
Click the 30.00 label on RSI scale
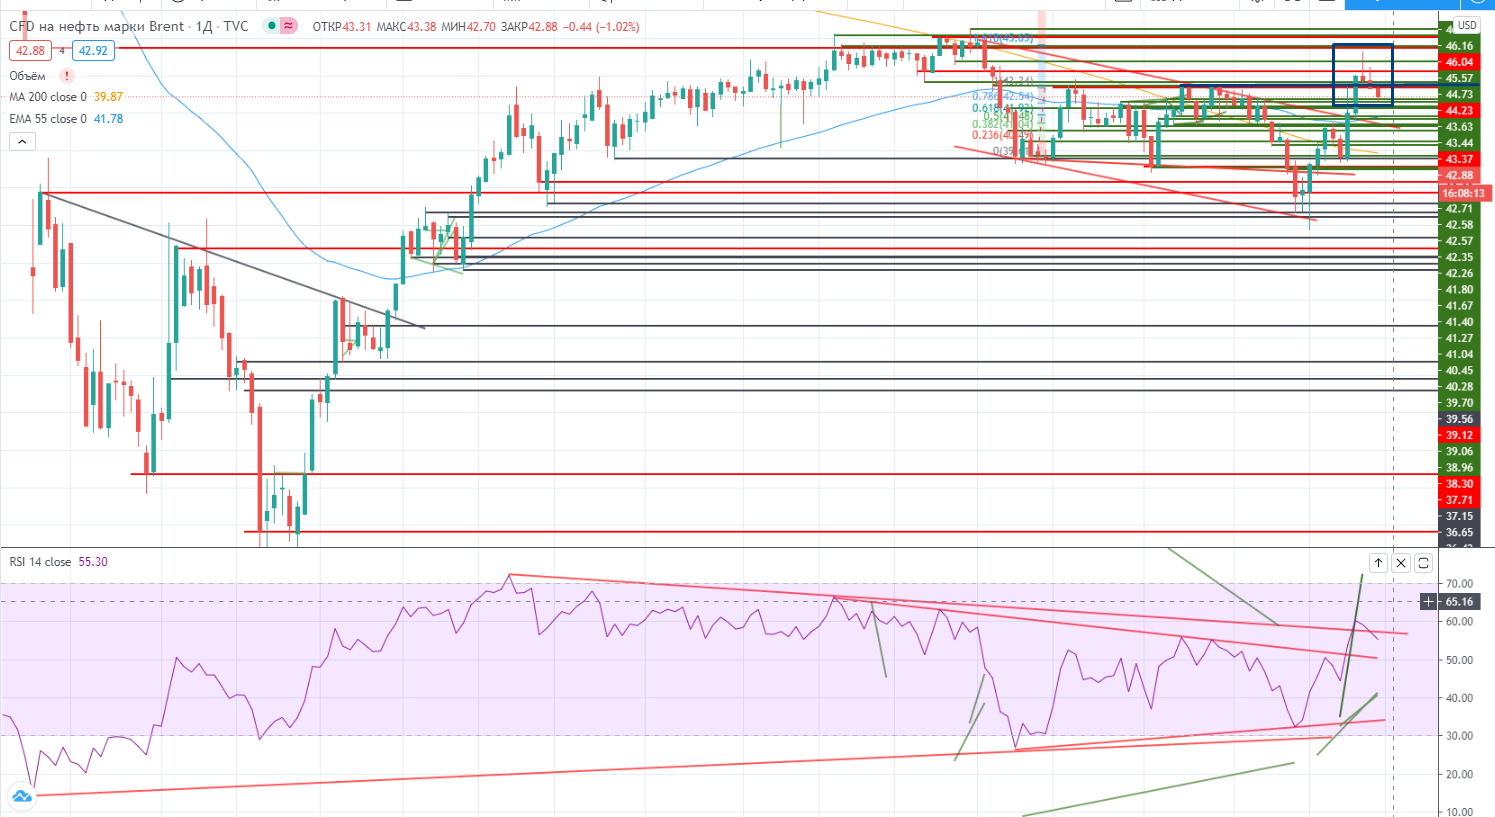point(1459,736)
